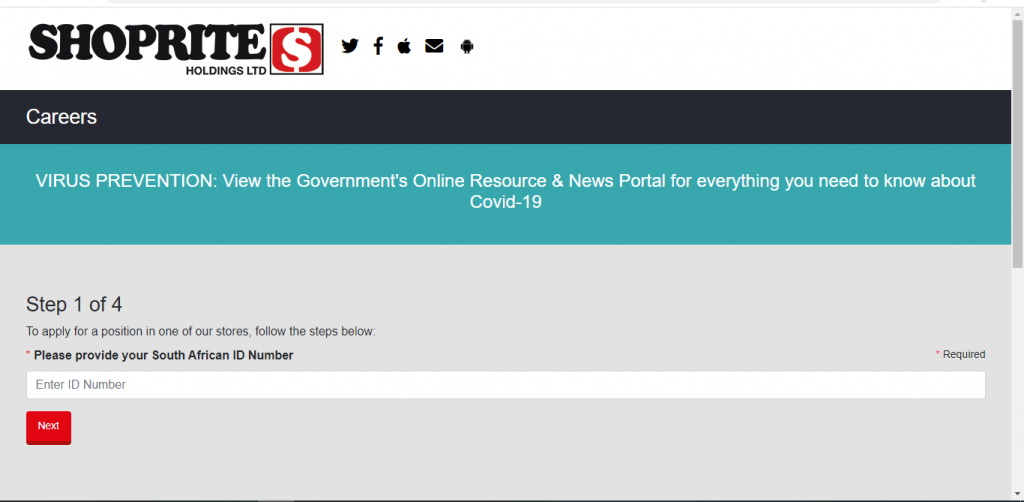Image resolution: width=1024 pixels, height=502 pixels.
Task: Focus the Enter ID Number field
Action: (x=505, y=385)
